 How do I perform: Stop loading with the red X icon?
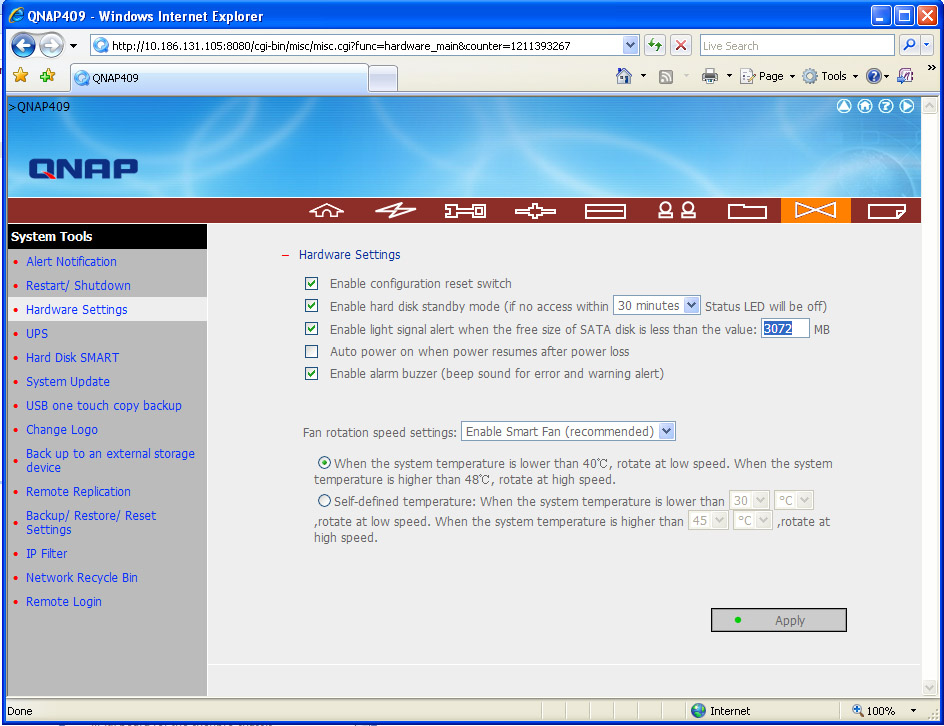(681, 45)
